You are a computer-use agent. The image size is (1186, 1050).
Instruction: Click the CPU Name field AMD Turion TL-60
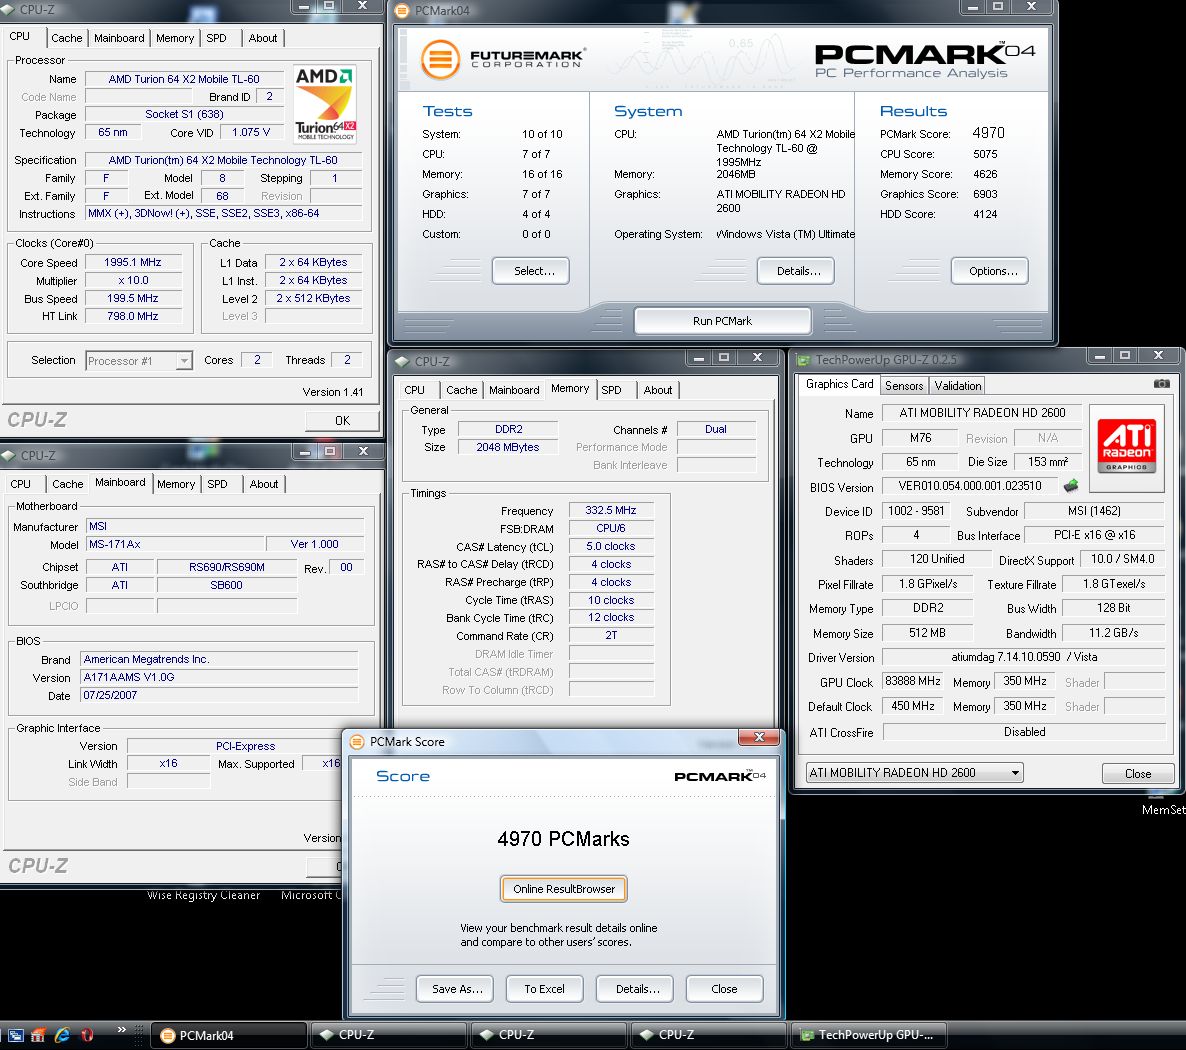(184, 79)
